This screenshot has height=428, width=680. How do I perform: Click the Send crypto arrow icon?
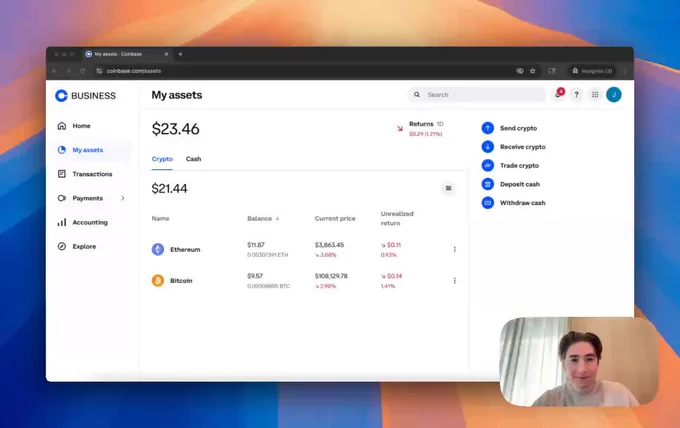[x=488, y=128]
